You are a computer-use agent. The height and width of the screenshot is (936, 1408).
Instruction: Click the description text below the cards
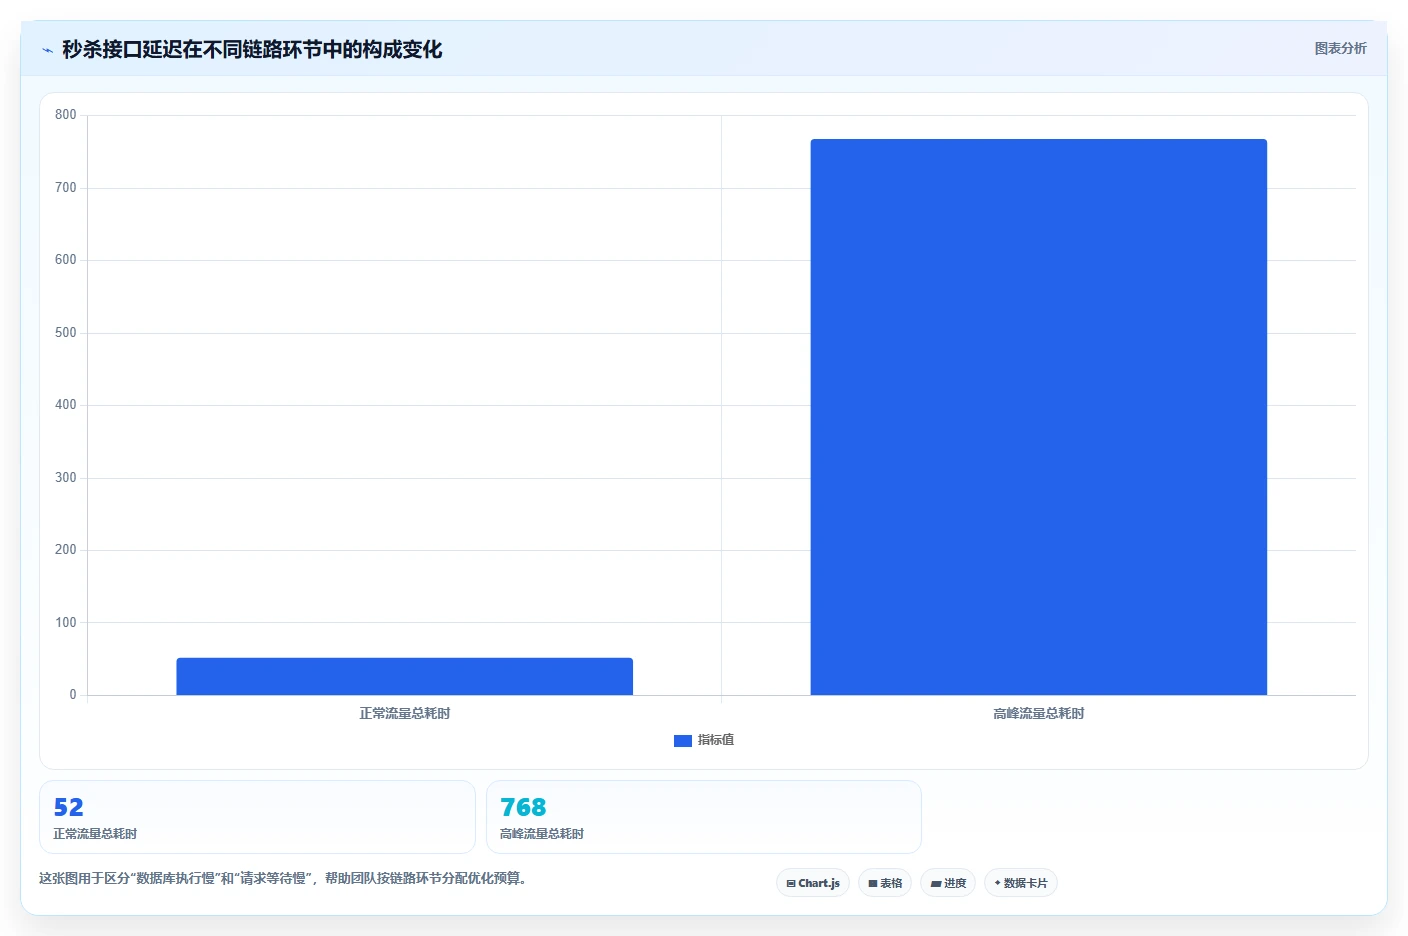tap(283, 878)
